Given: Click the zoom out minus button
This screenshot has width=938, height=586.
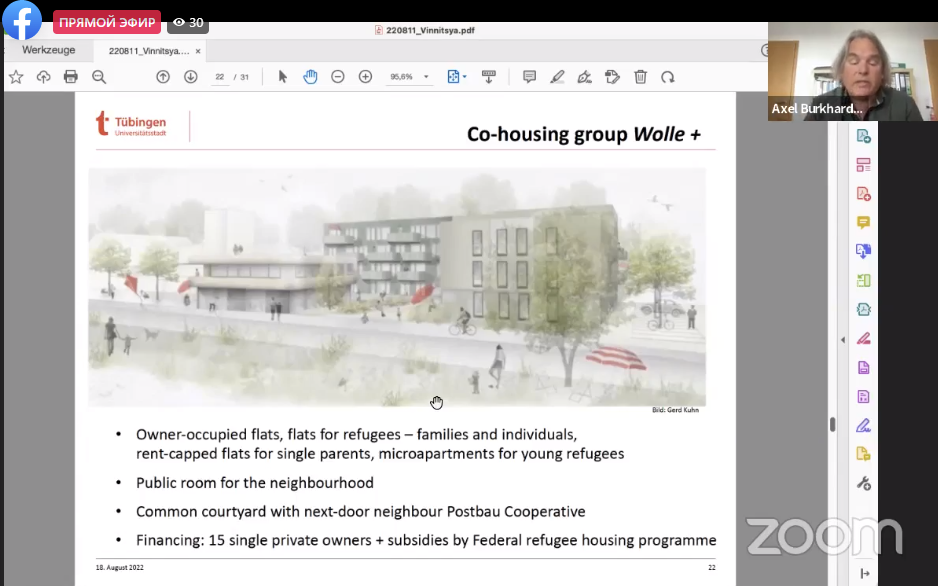Looking at the screenshot, I should [338, 77].
